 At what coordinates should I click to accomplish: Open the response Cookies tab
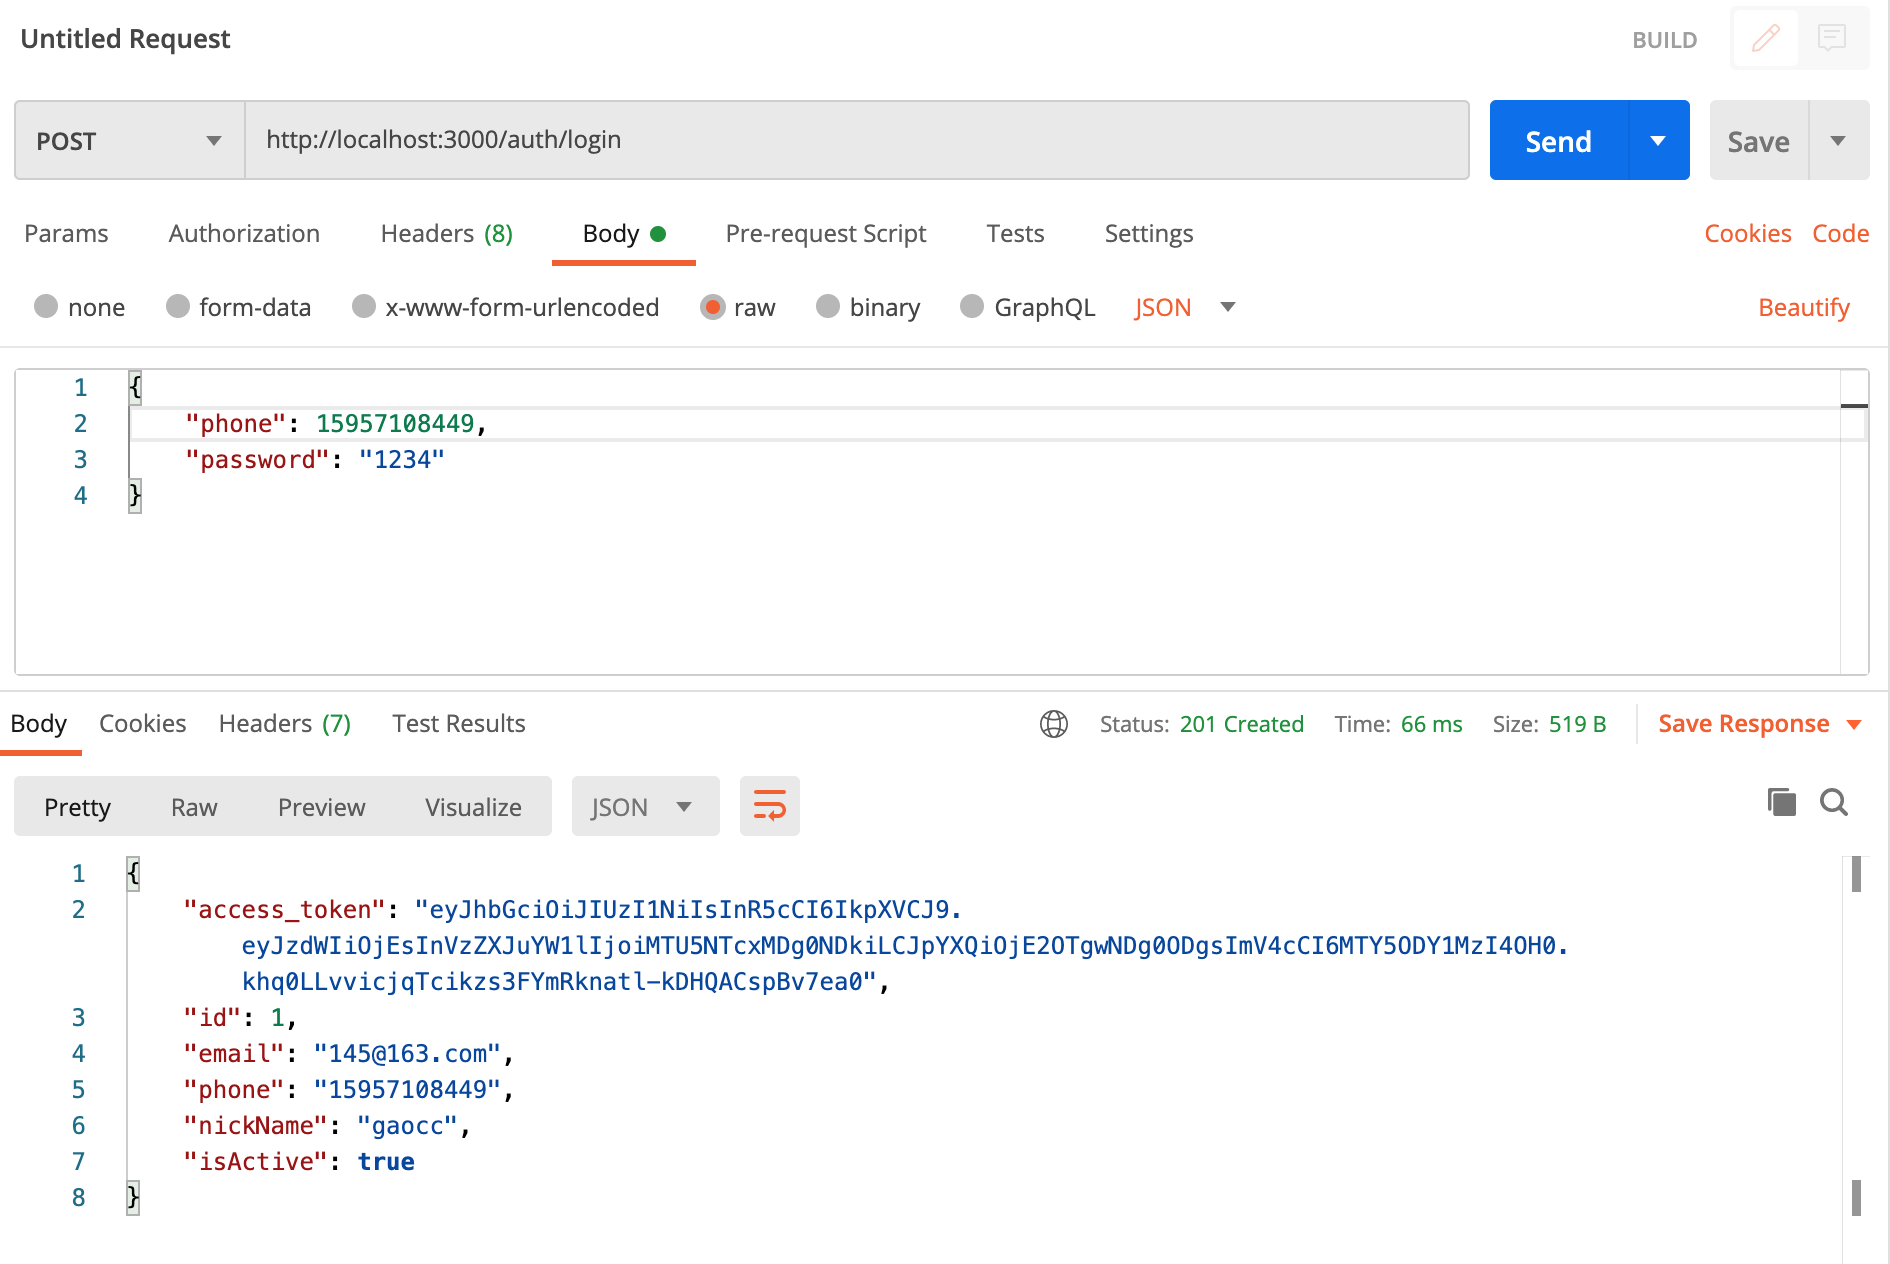coord(142,723)
